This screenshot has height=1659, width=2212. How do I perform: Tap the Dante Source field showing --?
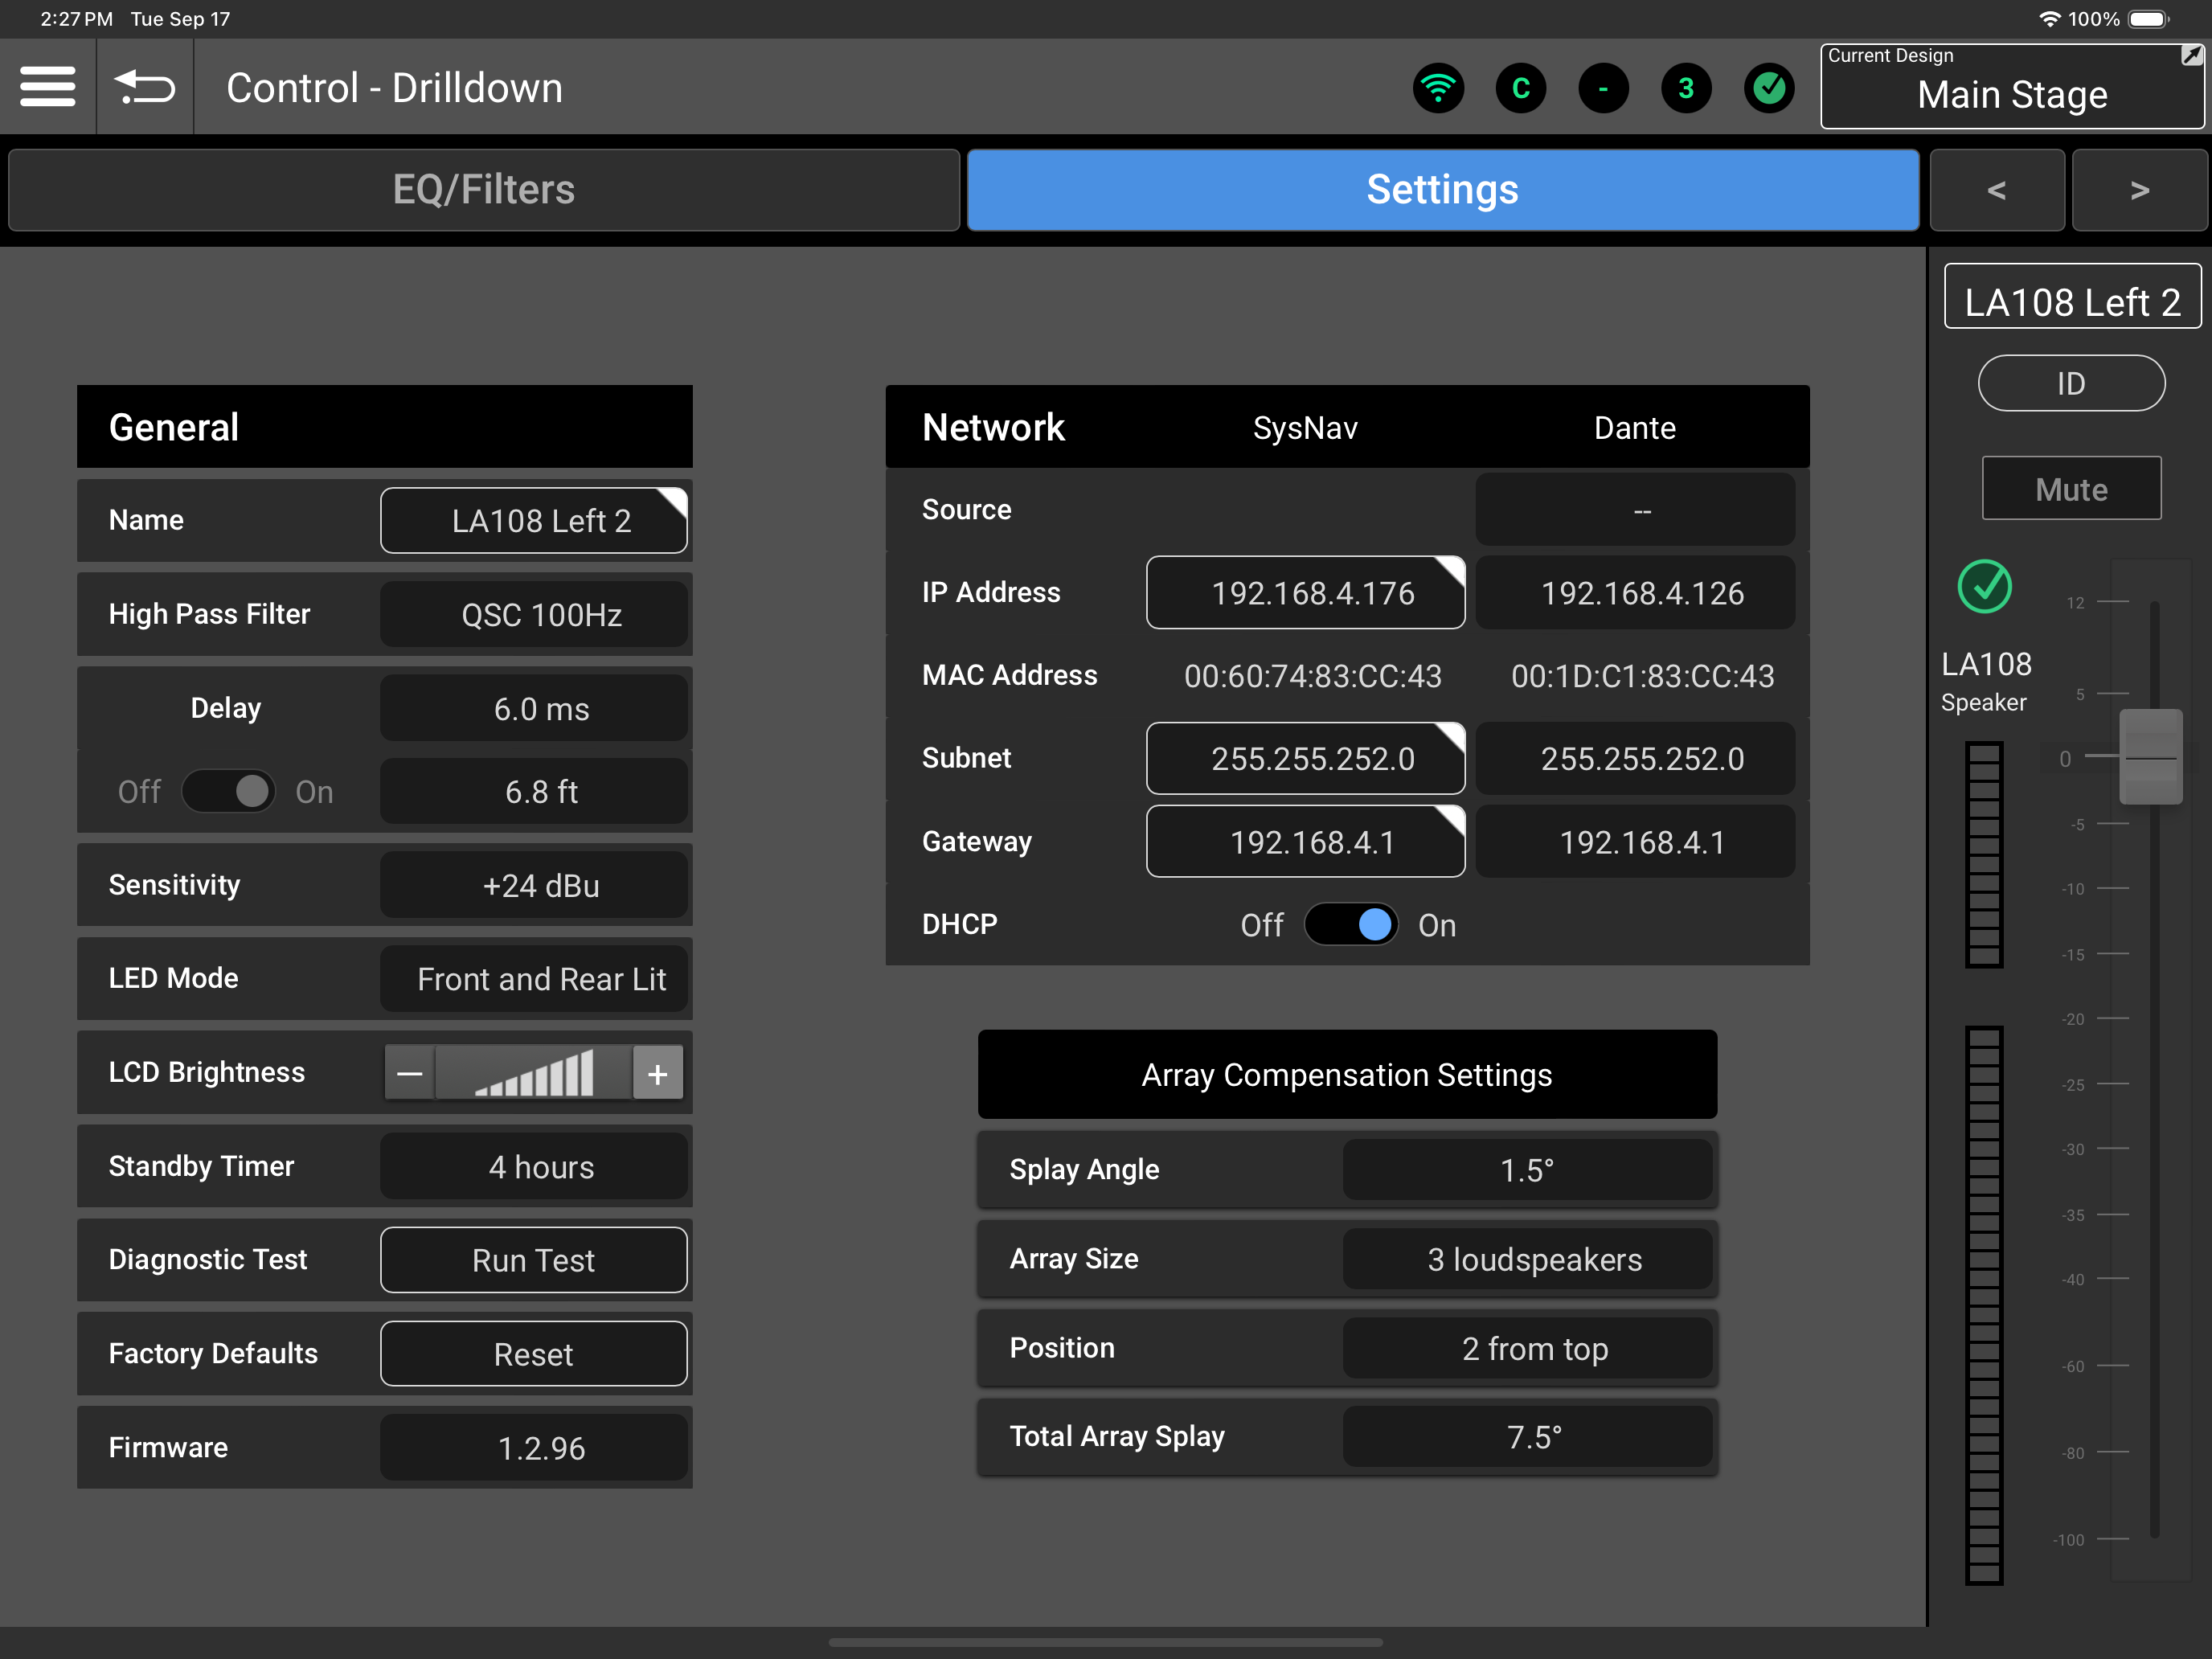coord(1635,510)
